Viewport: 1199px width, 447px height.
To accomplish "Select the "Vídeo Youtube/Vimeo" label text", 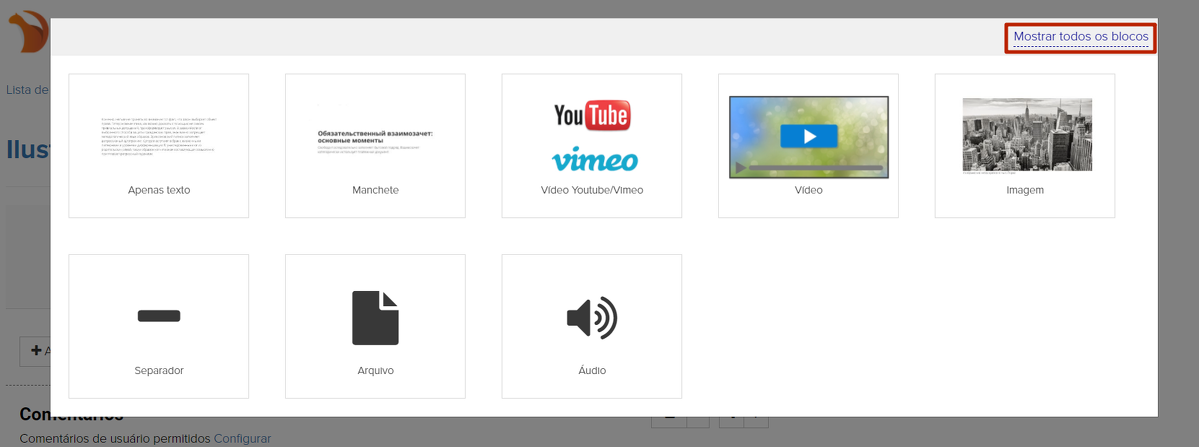I will [x=591, y=190].
